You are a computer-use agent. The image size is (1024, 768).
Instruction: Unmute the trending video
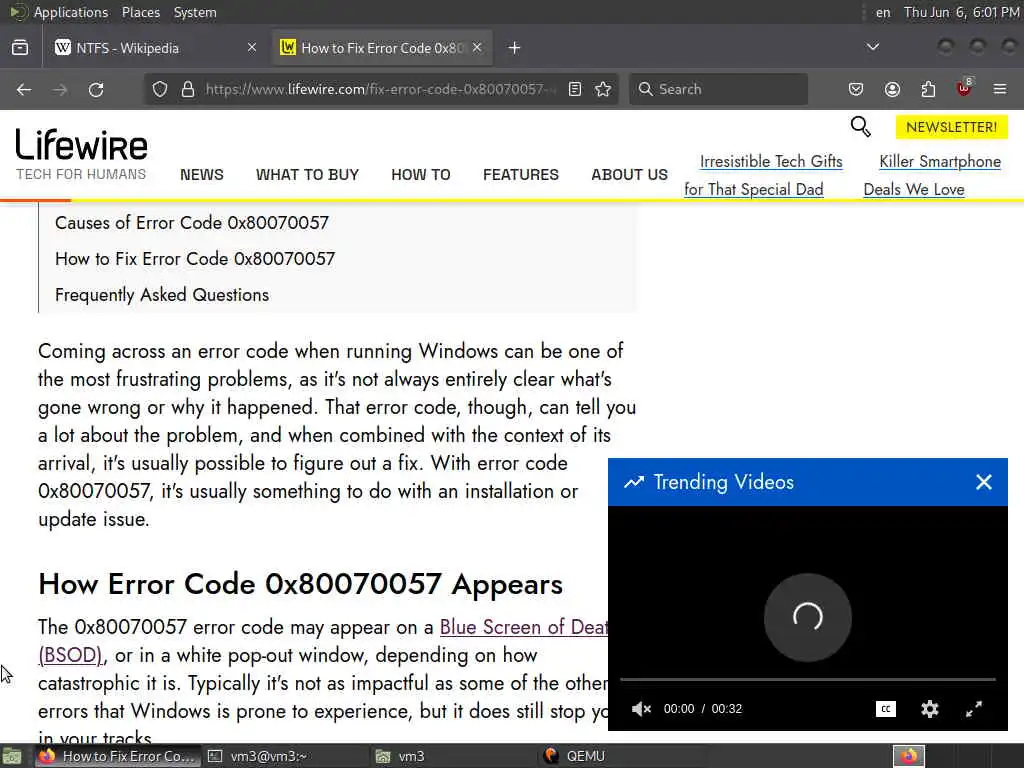click(x=641, y=709)
